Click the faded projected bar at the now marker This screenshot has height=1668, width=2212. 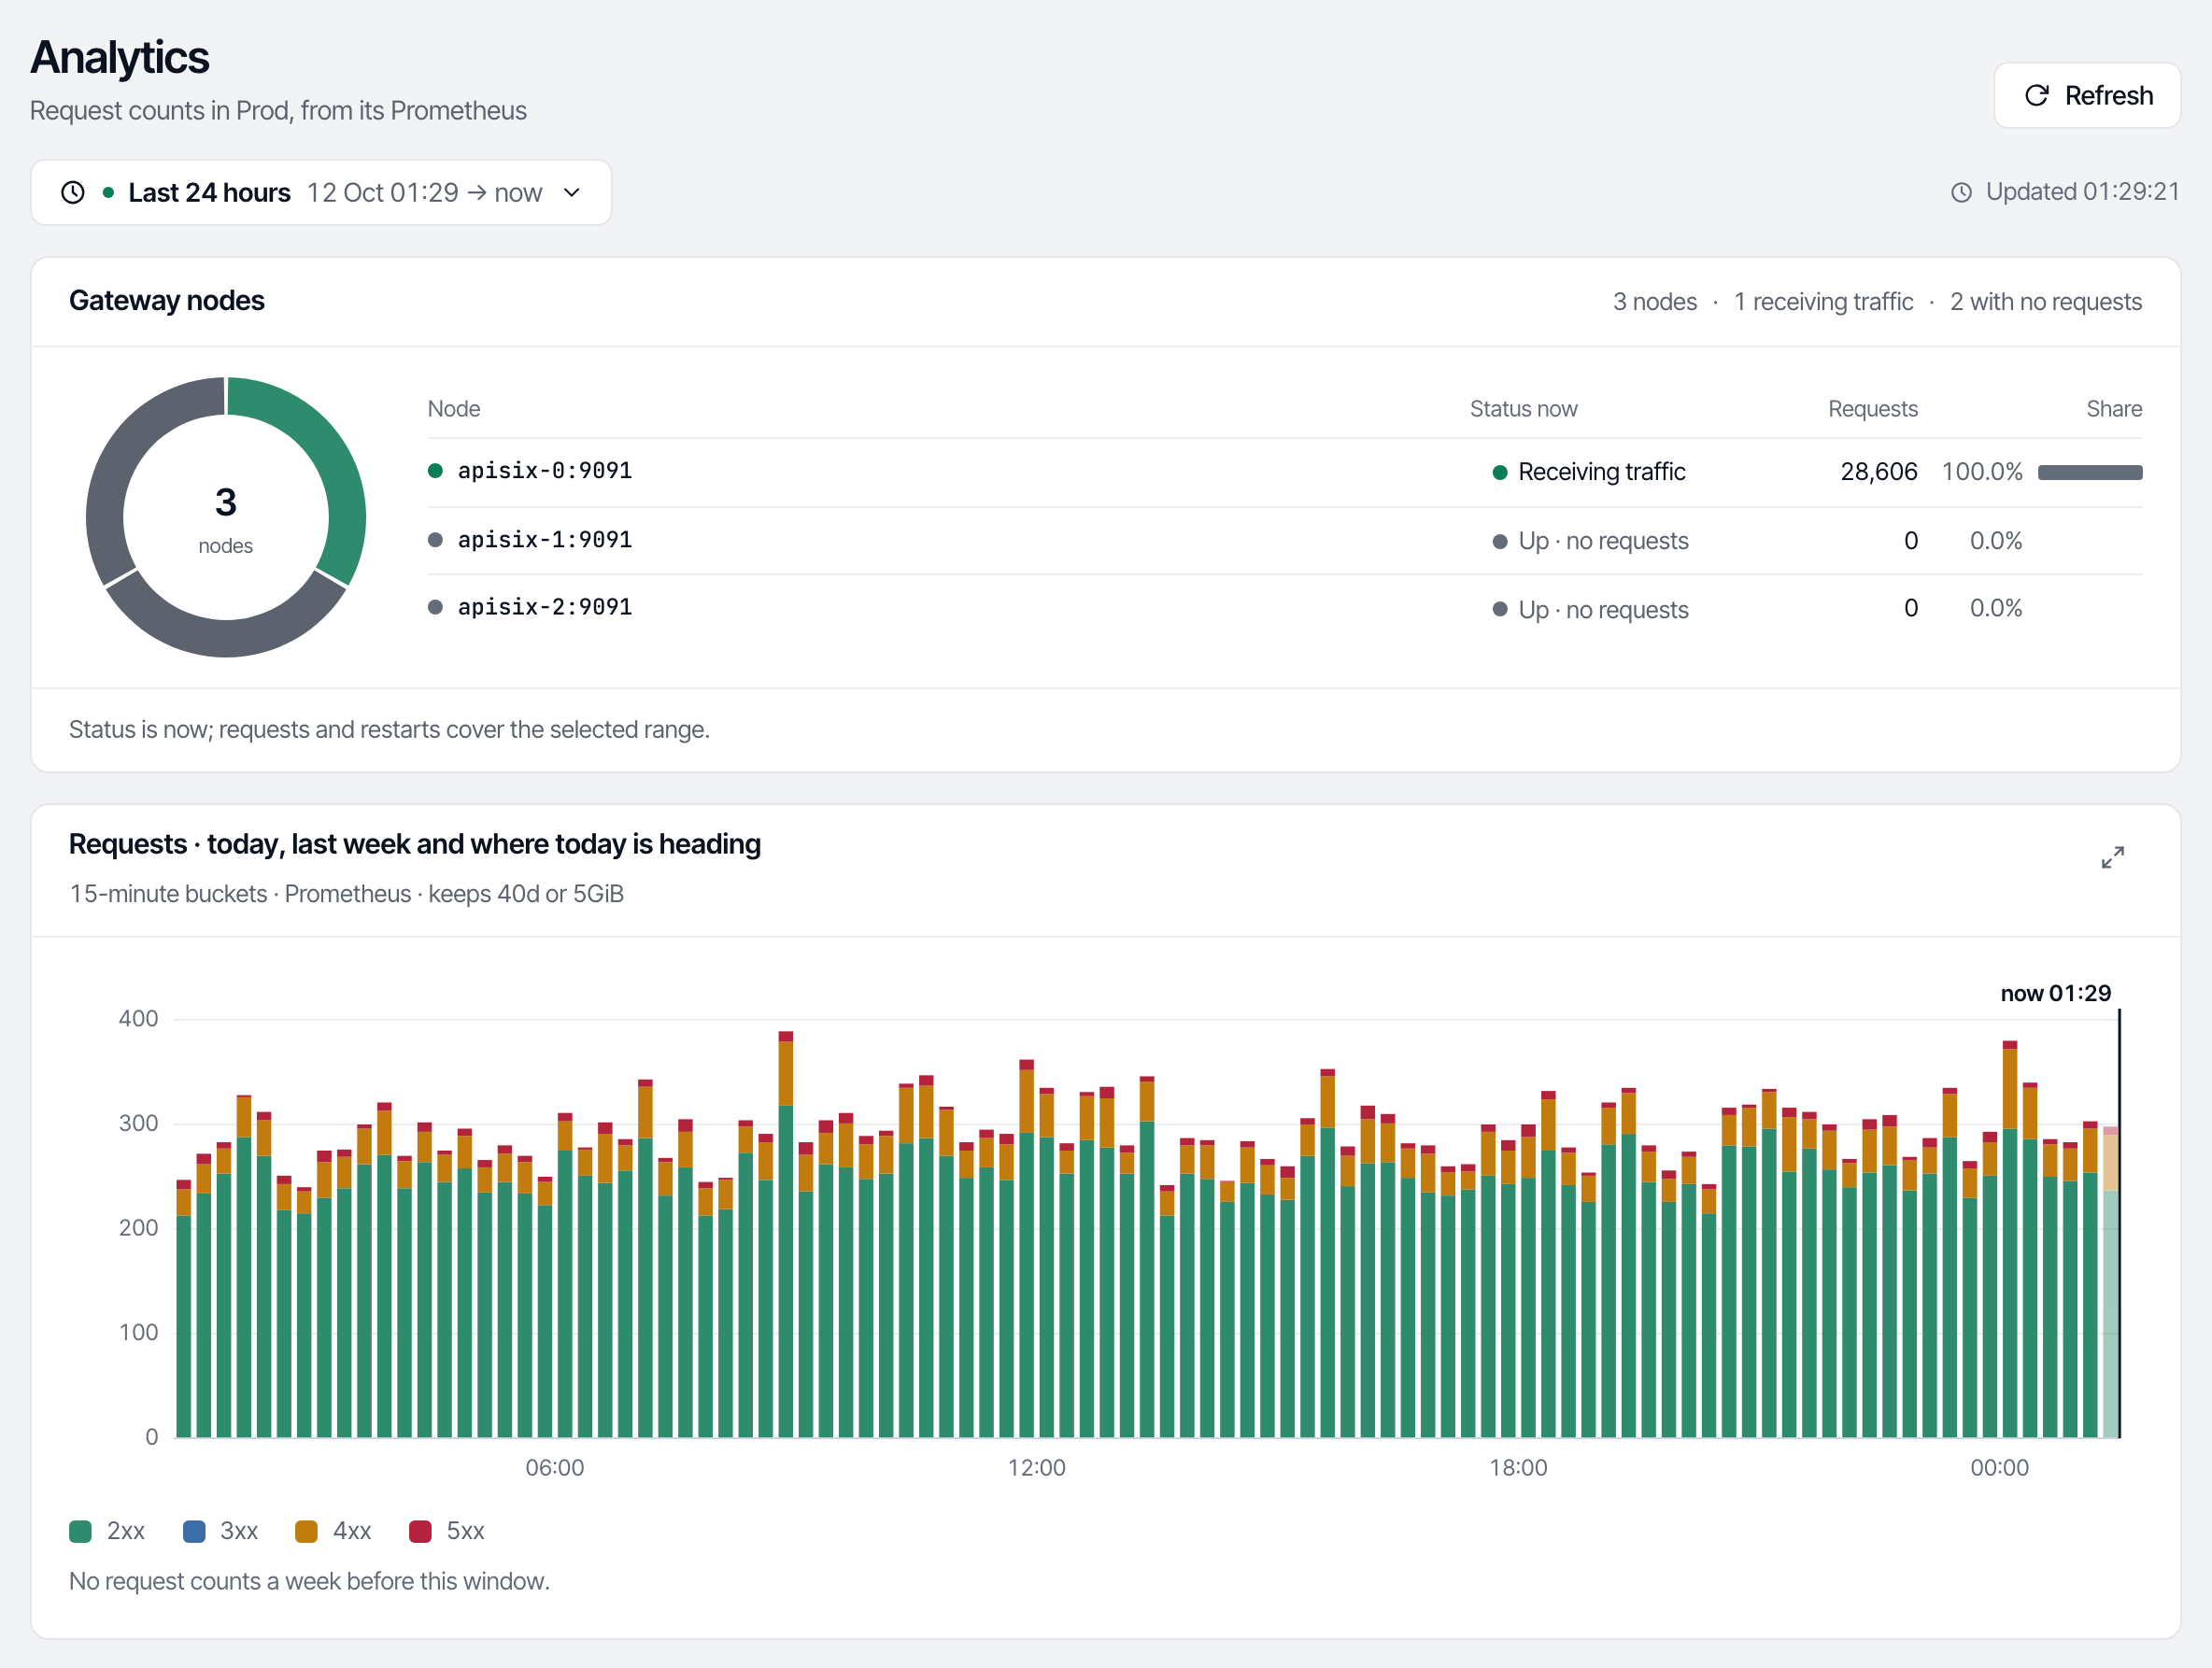(2109, 1282)
